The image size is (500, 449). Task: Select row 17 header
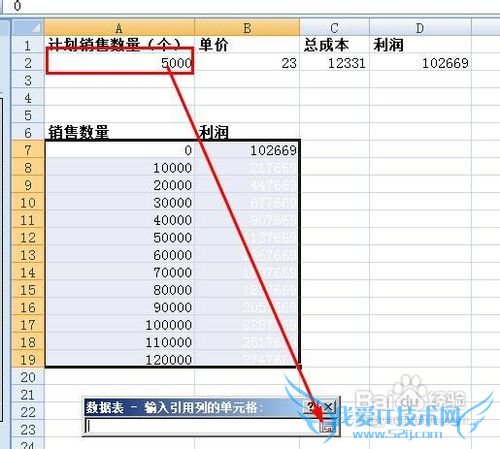click(x=28, y=325)
